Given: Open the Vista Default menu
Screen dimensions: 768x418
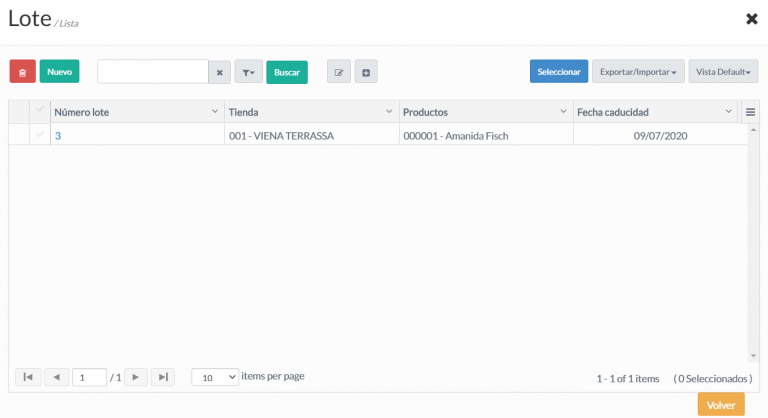Looking at the screenshot, I should click(723, 72).
